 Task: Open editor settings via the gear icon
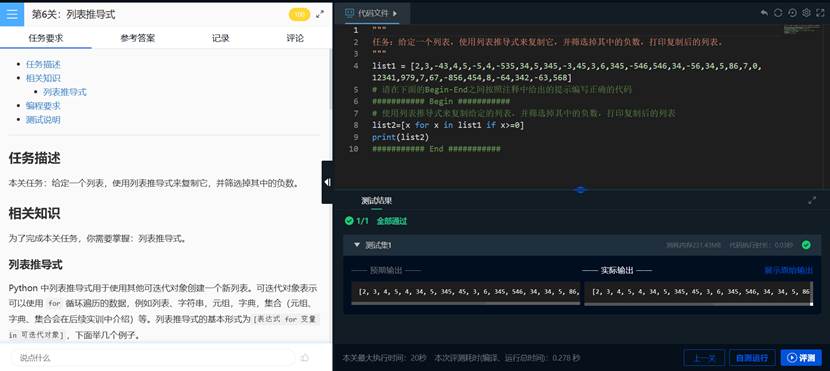806,13
